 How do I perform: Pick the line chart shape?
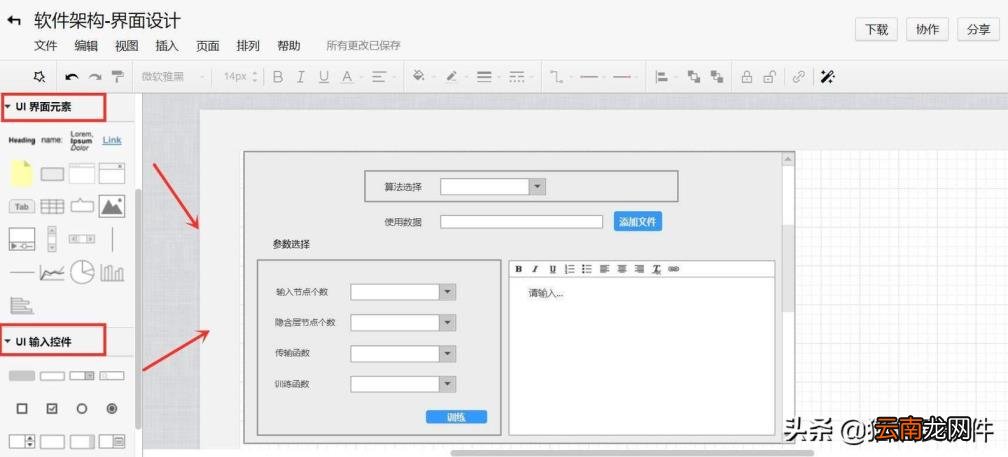coord(52,273)
